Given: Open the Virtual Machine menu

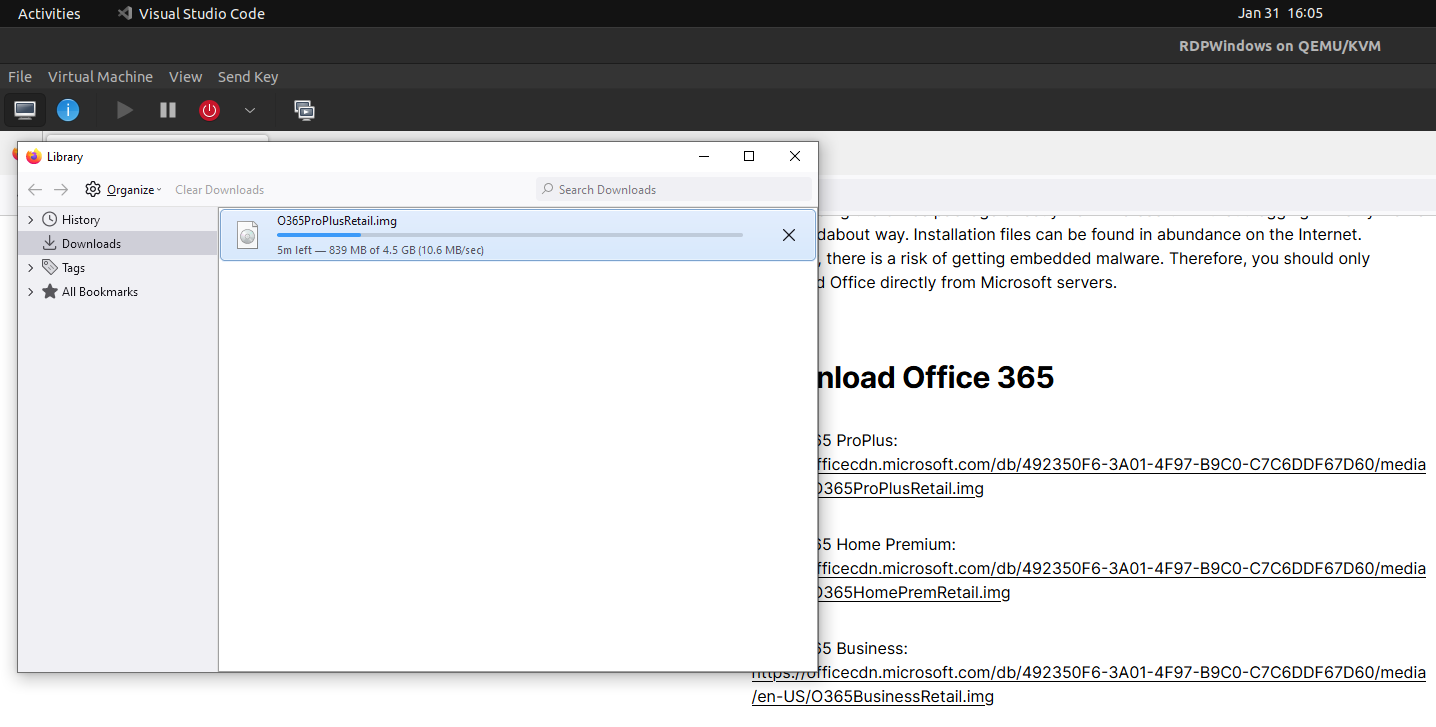Looking at the screenshot, I should (x=100, y=77).
